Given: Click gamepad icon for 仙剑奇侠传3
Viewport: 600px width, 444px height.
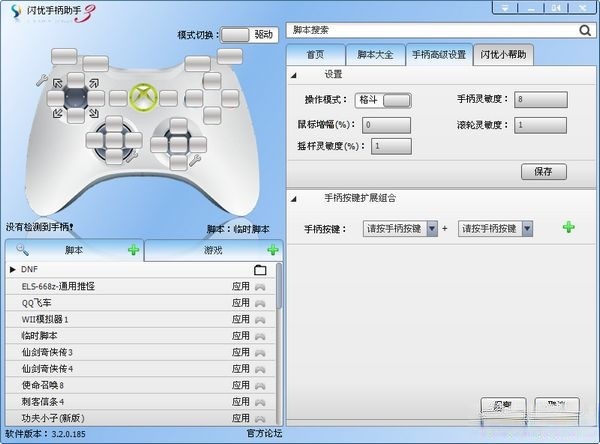Looking at the screenshot, I should [260, 353].
